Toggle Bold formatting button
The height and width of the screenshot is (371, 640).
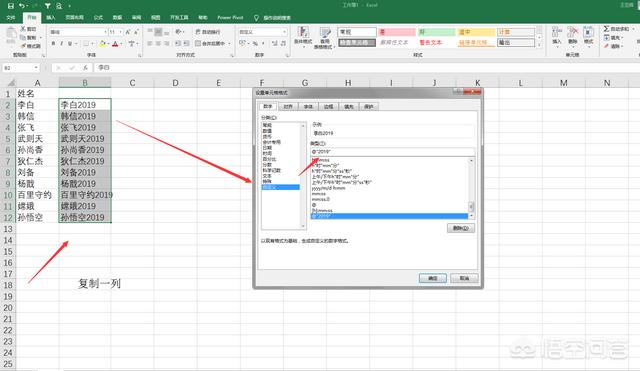click(53, 43)
